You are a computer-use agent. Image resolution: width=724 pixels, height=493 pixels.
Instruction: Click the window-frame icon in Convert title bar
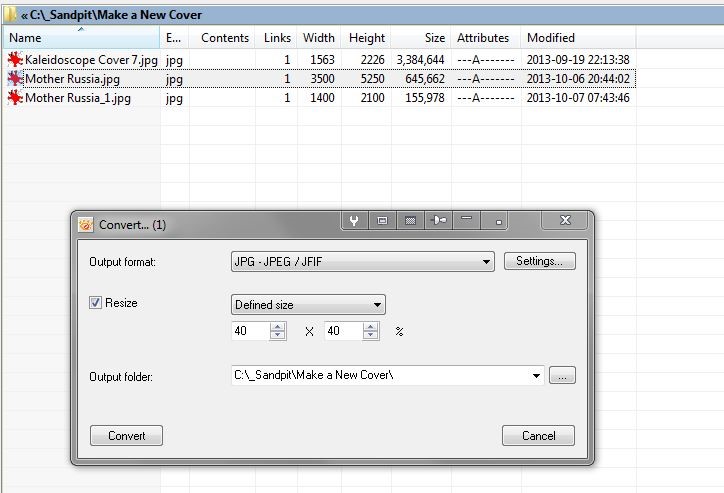(x=382, y=221)
